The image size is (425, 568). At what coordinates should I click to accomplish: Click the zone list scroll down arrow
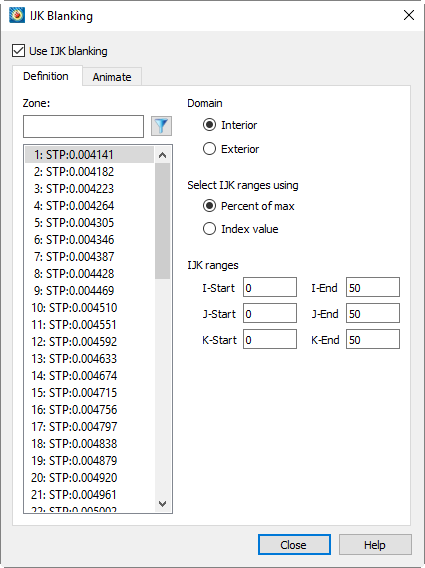[162, 504]
